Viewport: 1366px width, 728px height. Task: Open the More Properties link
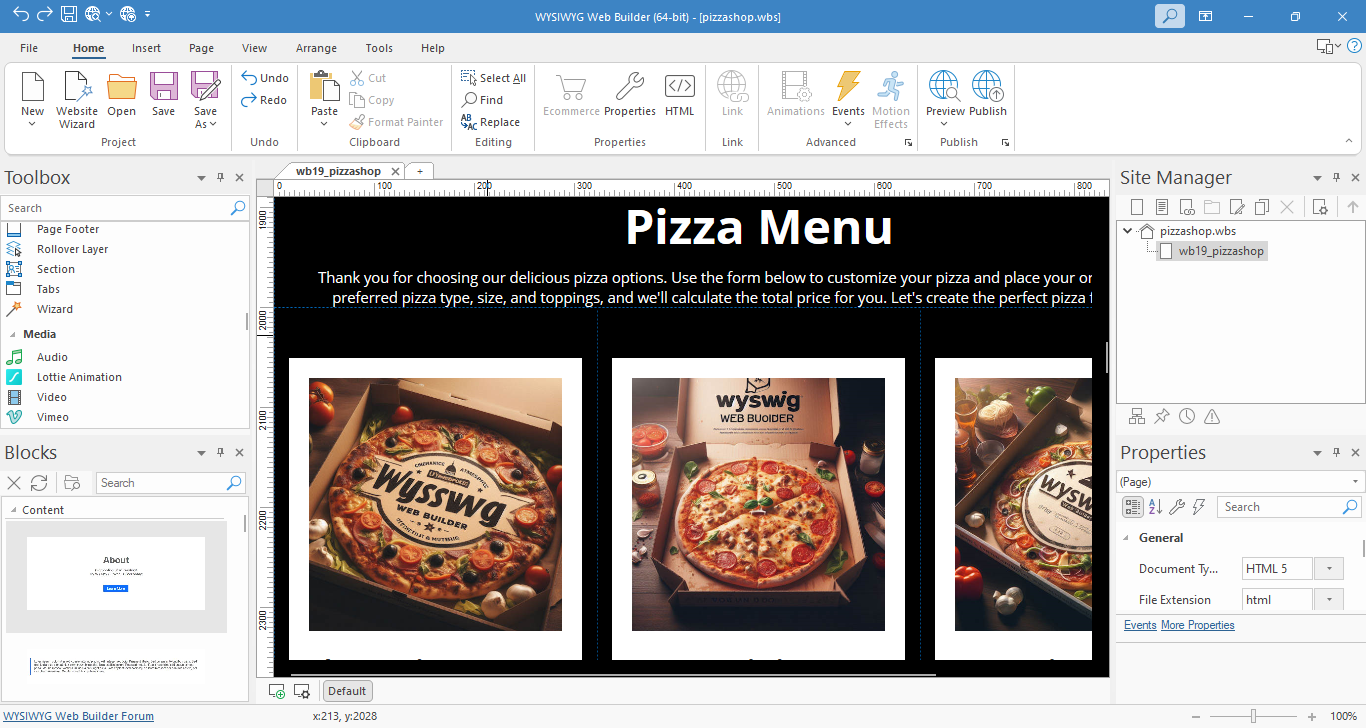[1198, 625]
